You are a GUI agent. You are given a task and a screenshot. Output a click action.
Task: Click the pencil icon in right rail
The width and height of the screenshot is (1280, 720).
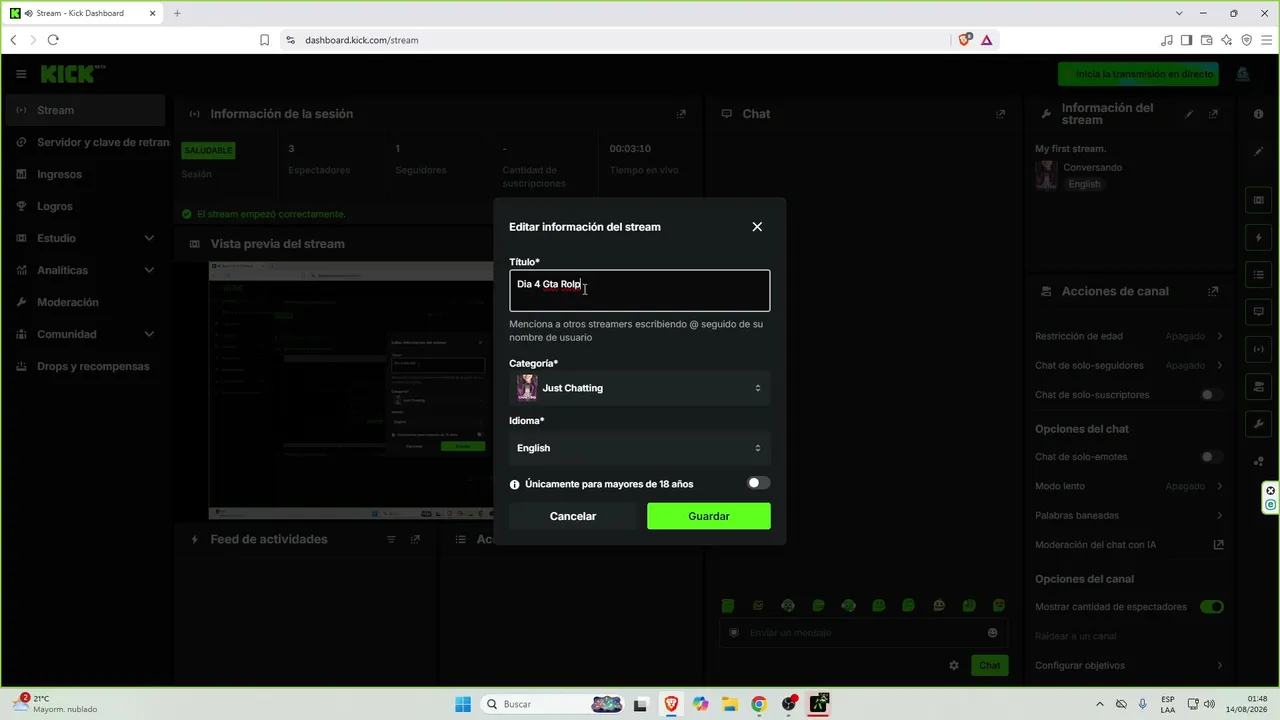point(1259,152)
